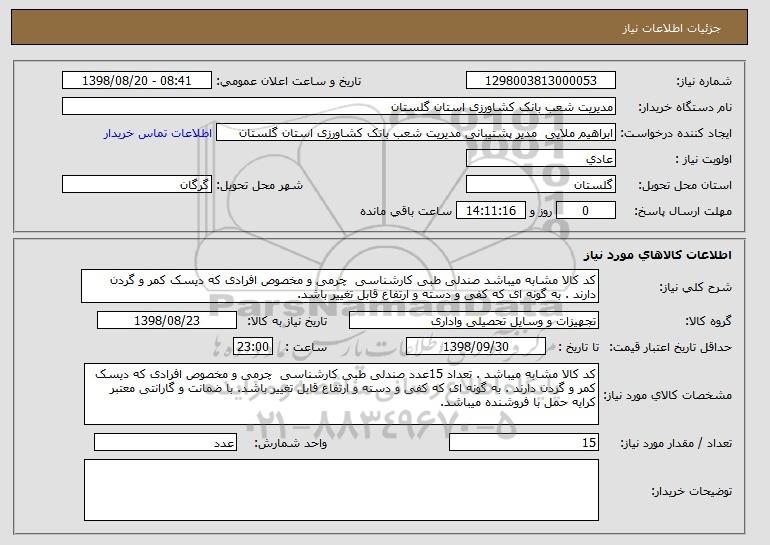Click the شماره نیاز label
Viewport: 770px width, 545px height.
point(704,82)
